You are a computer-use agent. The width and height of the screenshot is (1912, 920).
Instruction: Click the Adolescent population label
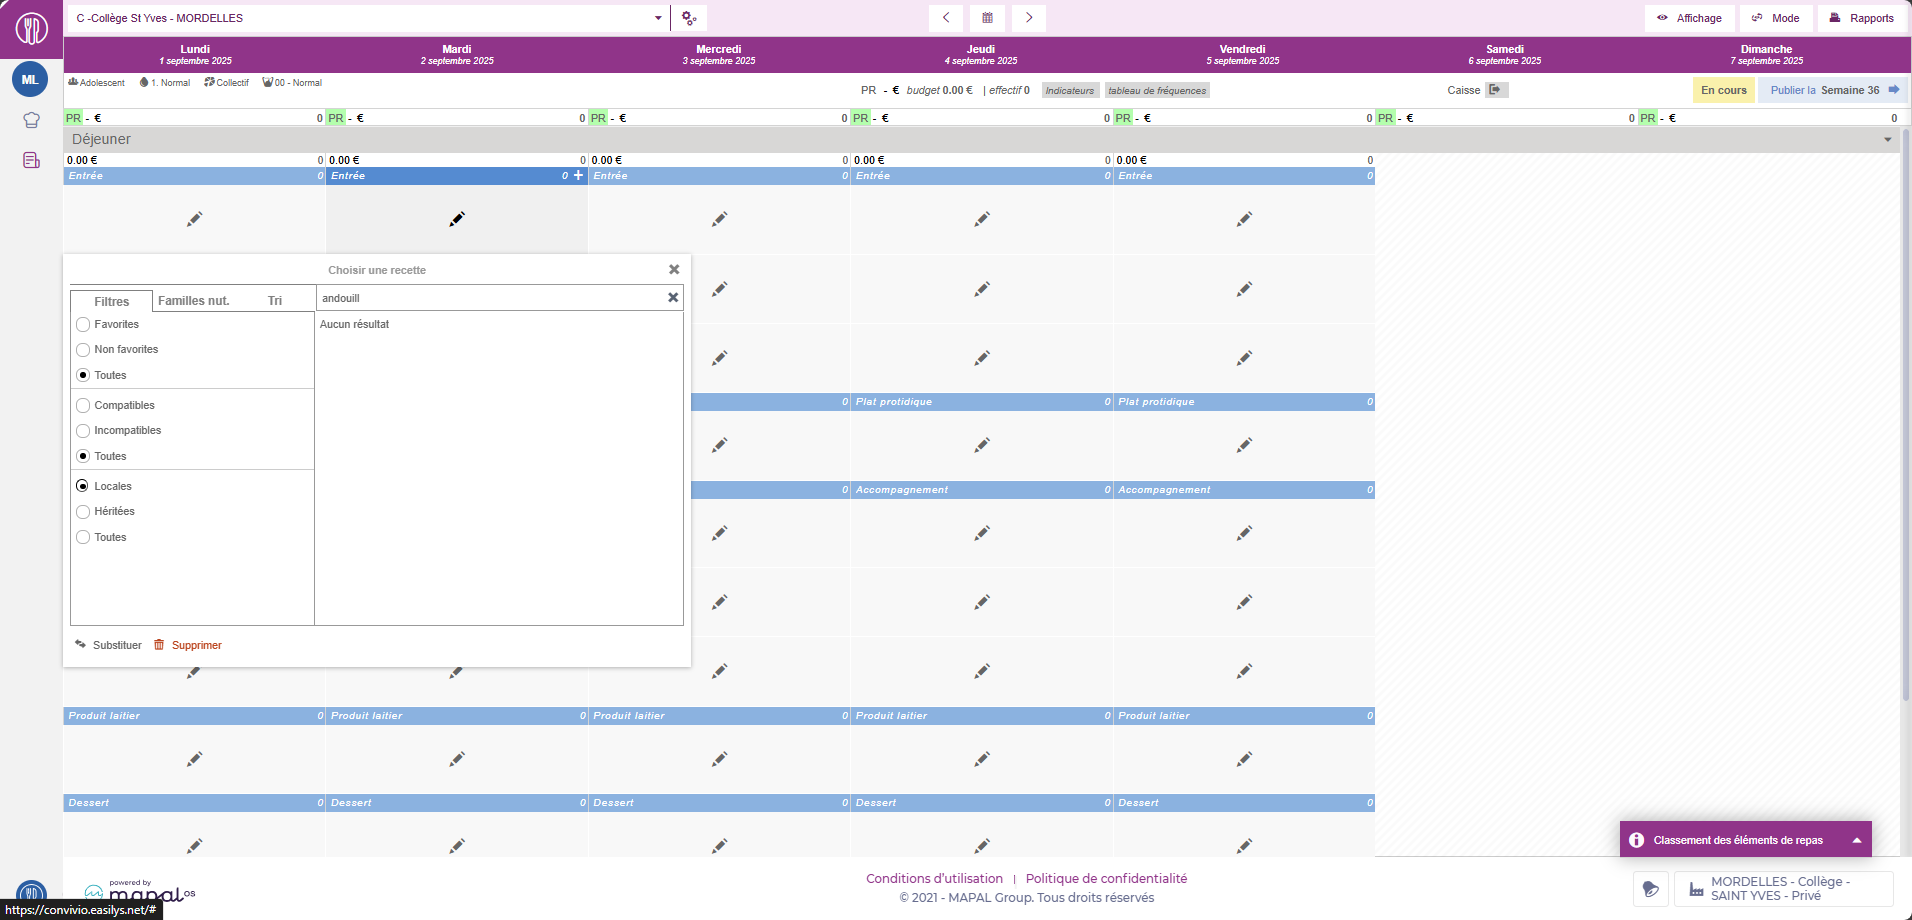pyautogui.click(x=96, y=83)
